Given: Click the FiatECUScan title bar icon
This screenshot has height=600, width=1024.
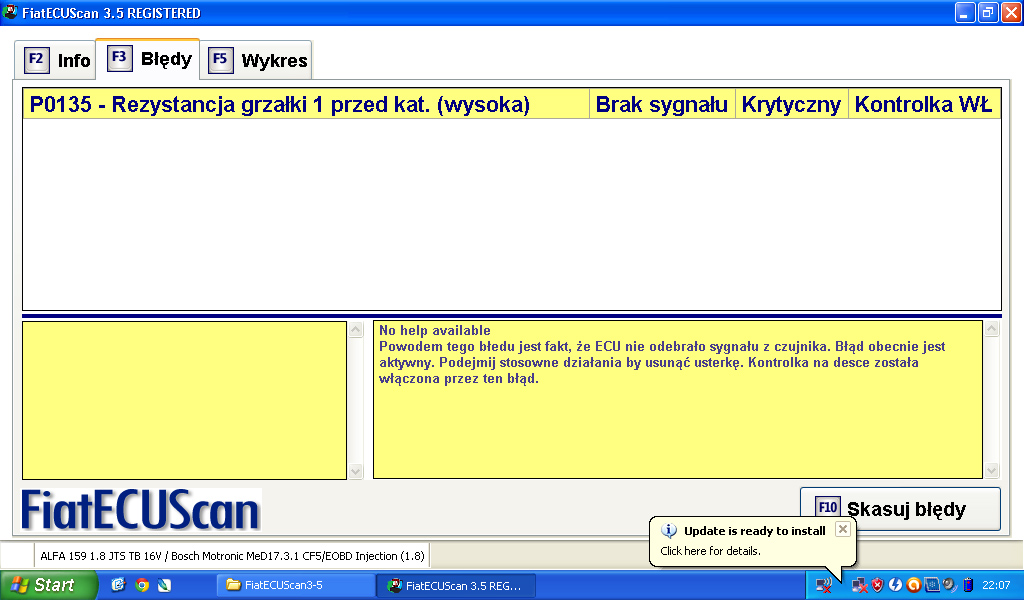Looking at the screenshot, I should point(10,12).
